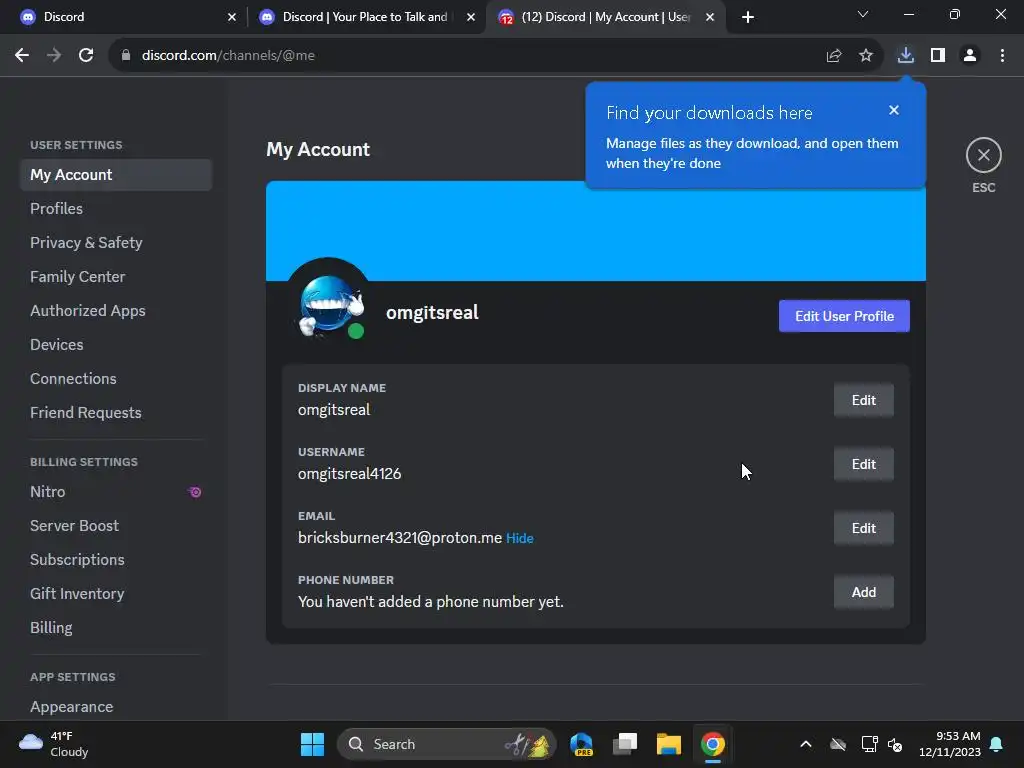Go forward with the browser forward arrow
The width and height of the screenshot is (1024, 768).
[54, 56]
